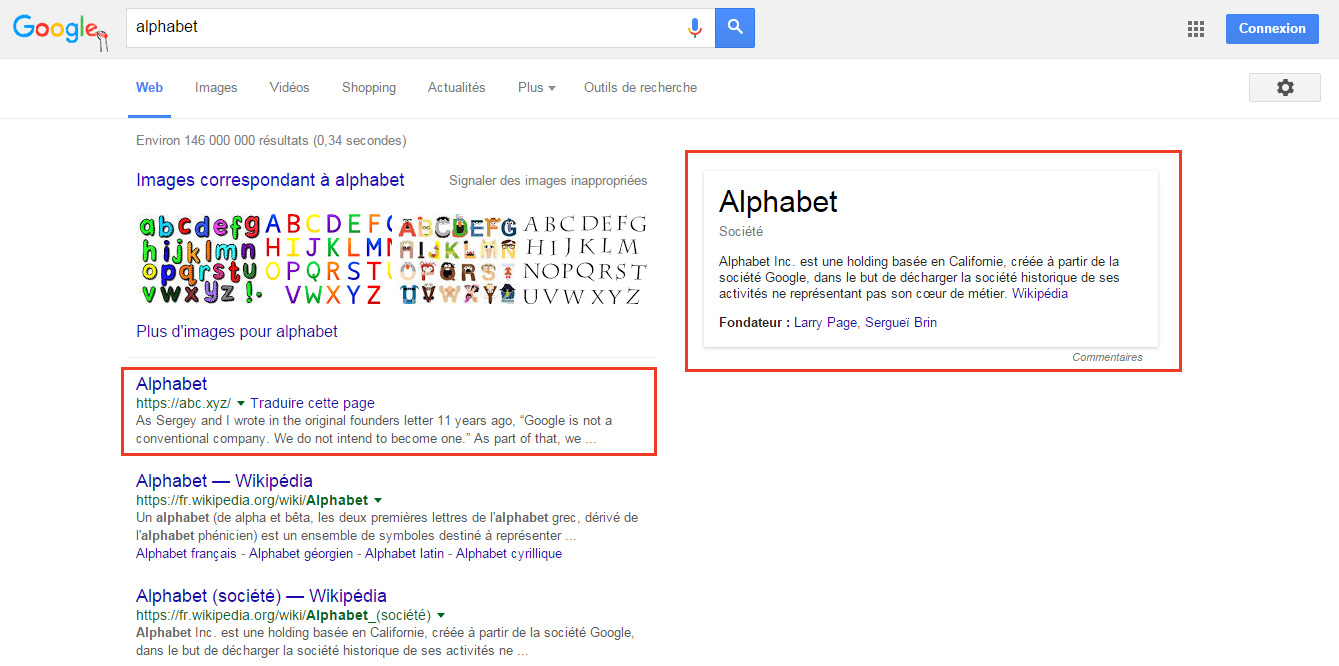Open the Alphabet abc.xyz result title
Screen dimensions: 1339x666
[x=172, y=384]
